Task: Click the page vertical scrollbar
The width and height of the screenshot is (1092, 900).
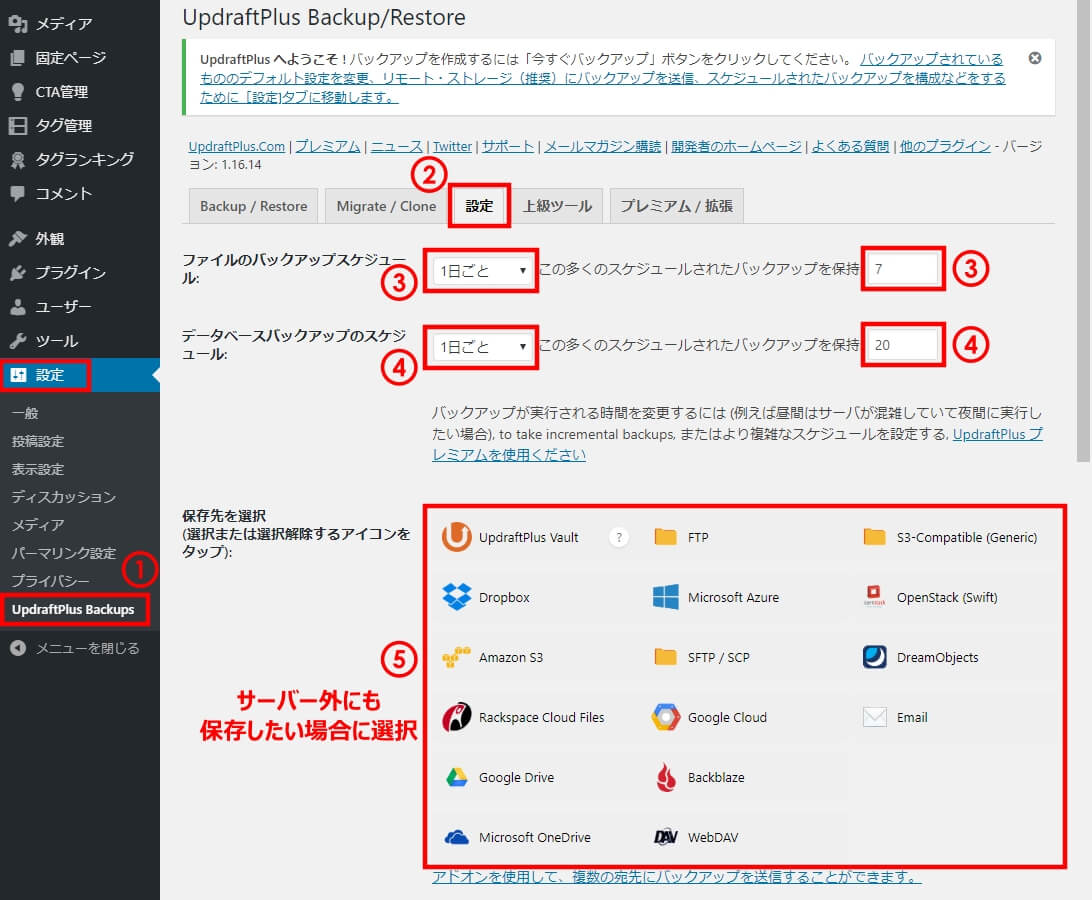Action: tap(1083, 230)
